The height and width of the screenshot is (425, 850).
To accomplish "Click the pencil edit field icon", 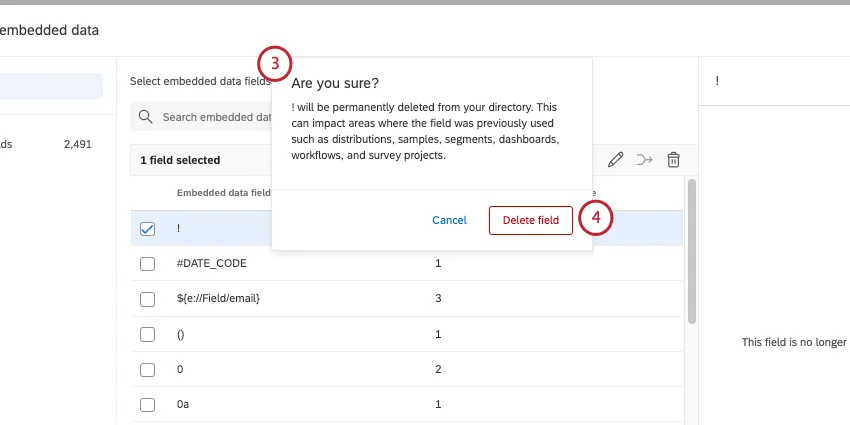I will [x=616, y=160].
